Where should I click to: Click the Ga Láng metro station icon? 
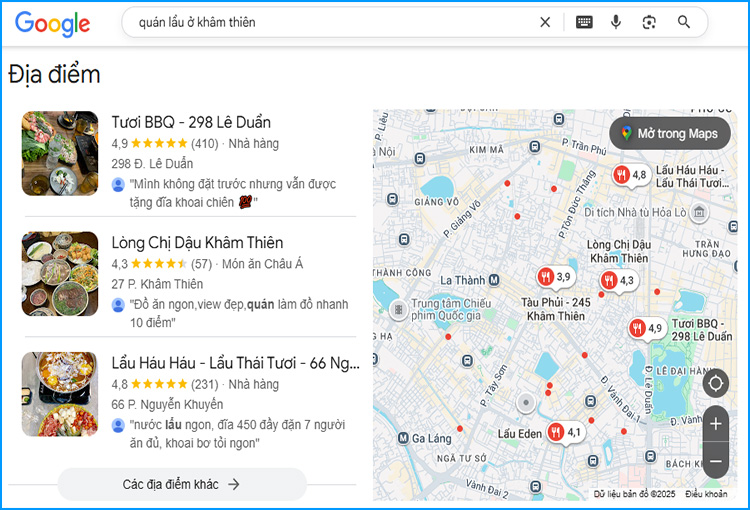(x=403, y=438)
